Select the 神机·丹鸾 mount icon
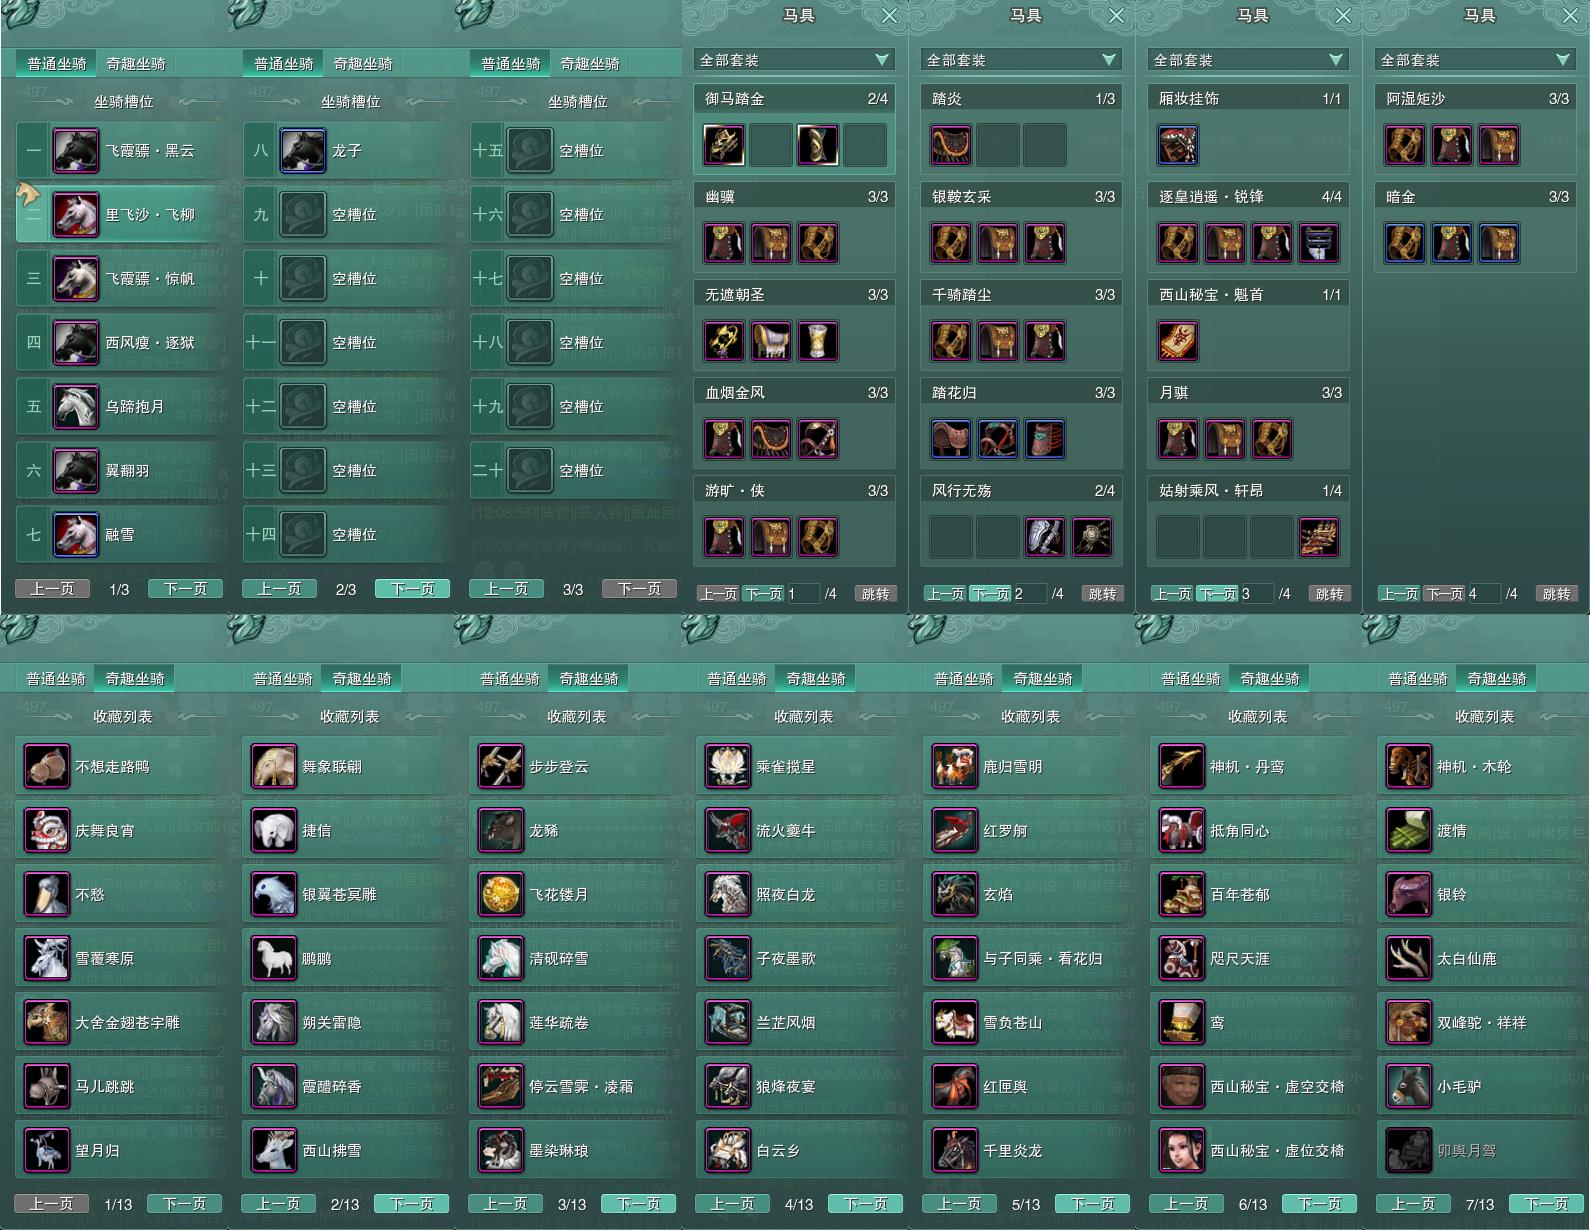This screenshot has height=1230, width=1590. pyautogui.click(x=1182, y=766)
